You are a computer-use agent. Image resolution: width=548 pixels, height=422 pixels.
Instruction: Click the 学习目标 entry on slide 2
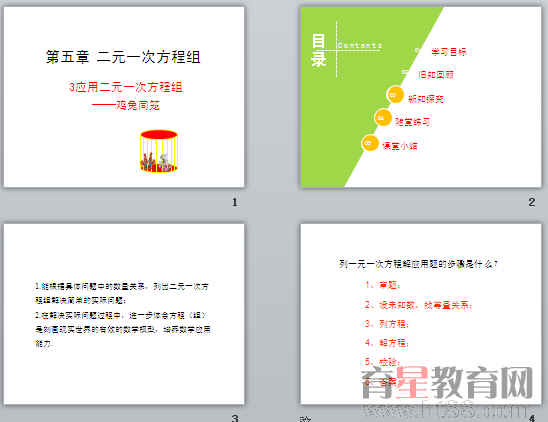pyautogui.click(x=449, y=52)
